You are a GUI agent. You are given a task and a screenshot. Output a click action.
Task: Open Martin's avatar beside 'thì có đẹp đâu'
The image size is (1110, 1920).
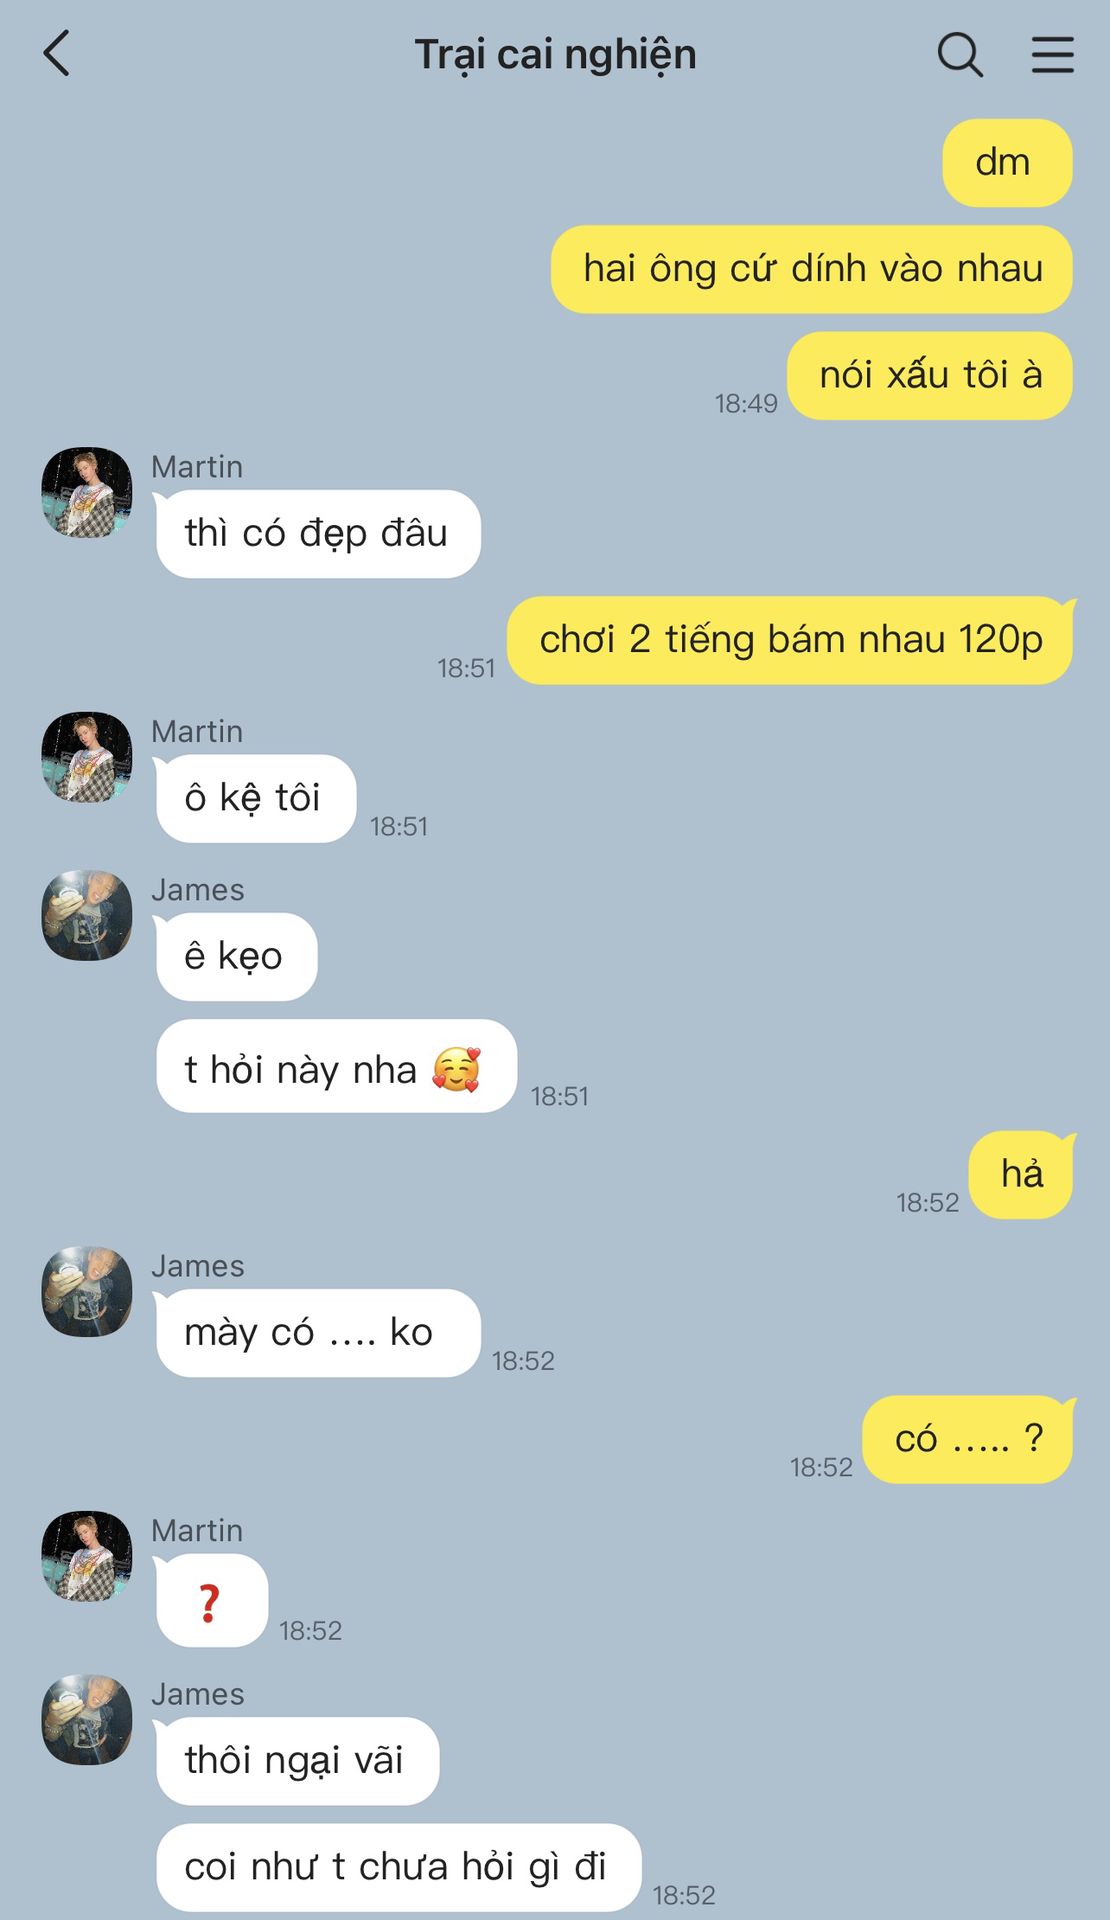click(x=87, y=492)
